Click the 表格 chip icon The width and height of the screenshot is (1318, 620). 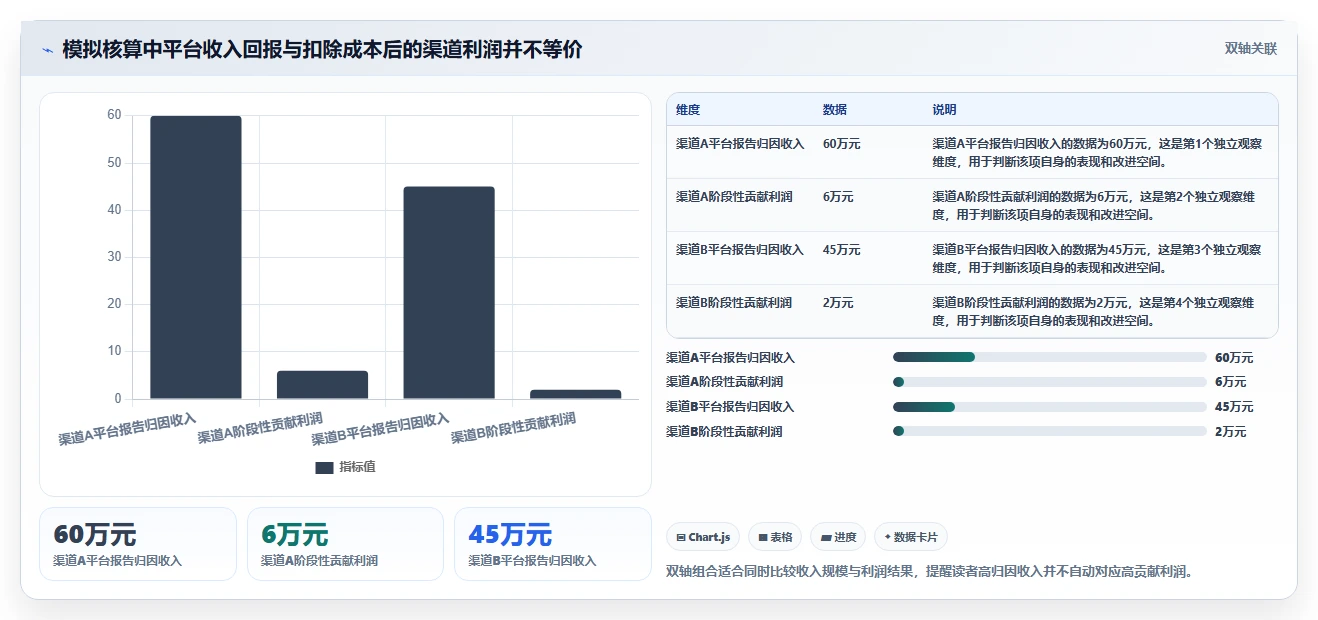pyautogui.click(x=763, y=538)
